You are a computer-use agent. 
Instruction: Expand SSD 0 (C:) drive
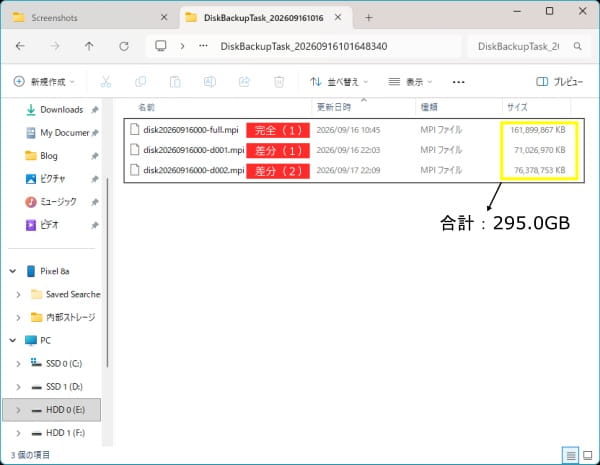coord(18,364)
